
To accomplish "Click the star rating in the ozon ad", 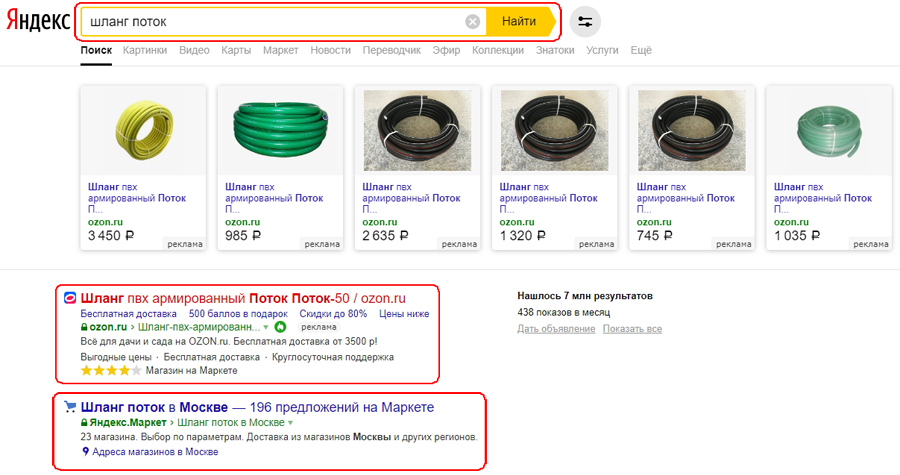I will 111,371.
